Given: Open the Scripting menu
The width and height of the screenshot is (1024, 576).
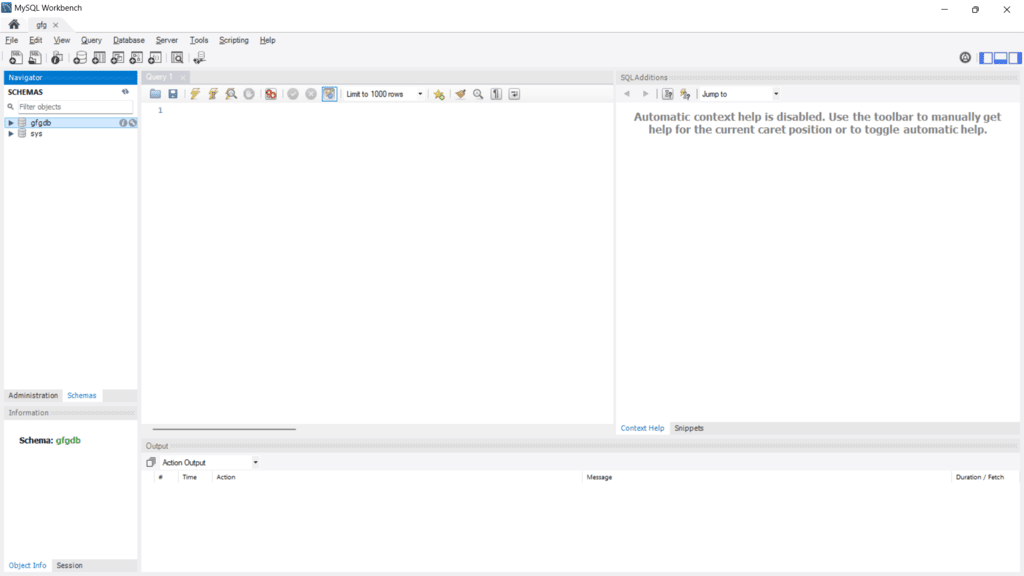Looking at the screenshot, I should point(234,40).
